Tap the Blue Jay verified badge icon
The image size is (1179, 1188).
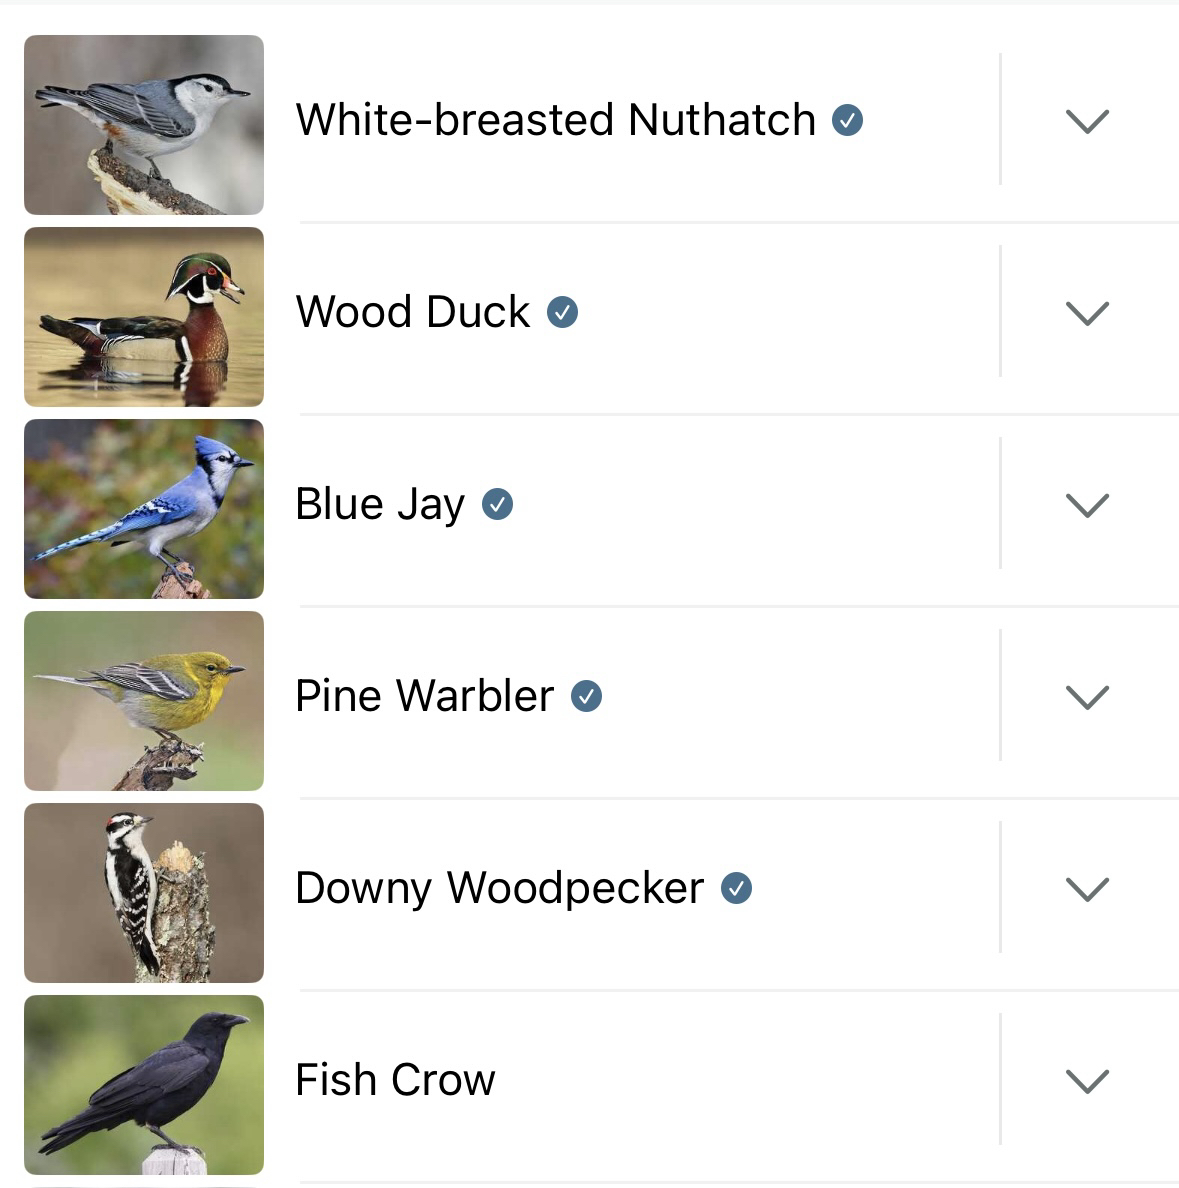pyautogui.click(x=497, y=505)
